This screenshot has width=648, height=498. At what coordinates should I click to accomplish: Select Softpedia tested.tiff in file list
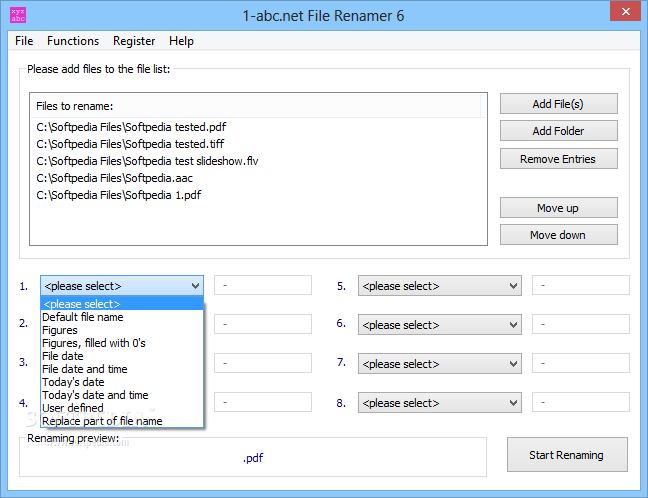[x=130, y=144]
